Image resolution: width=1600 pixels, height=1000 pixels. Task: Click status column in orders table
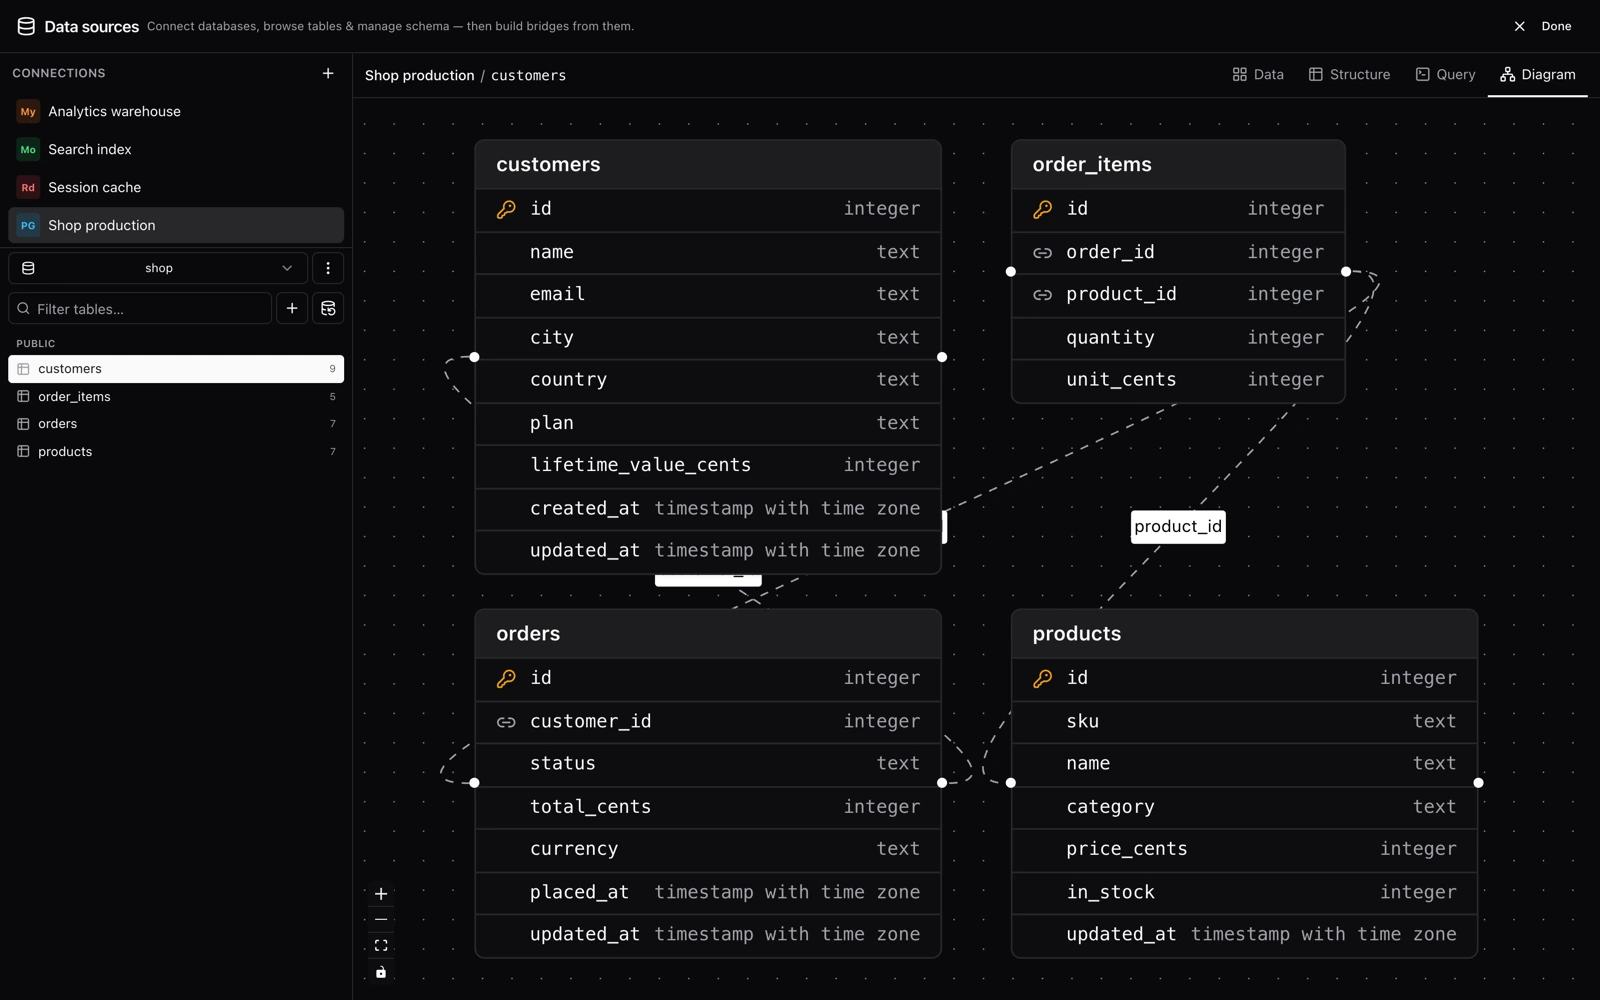click(708, 764)
